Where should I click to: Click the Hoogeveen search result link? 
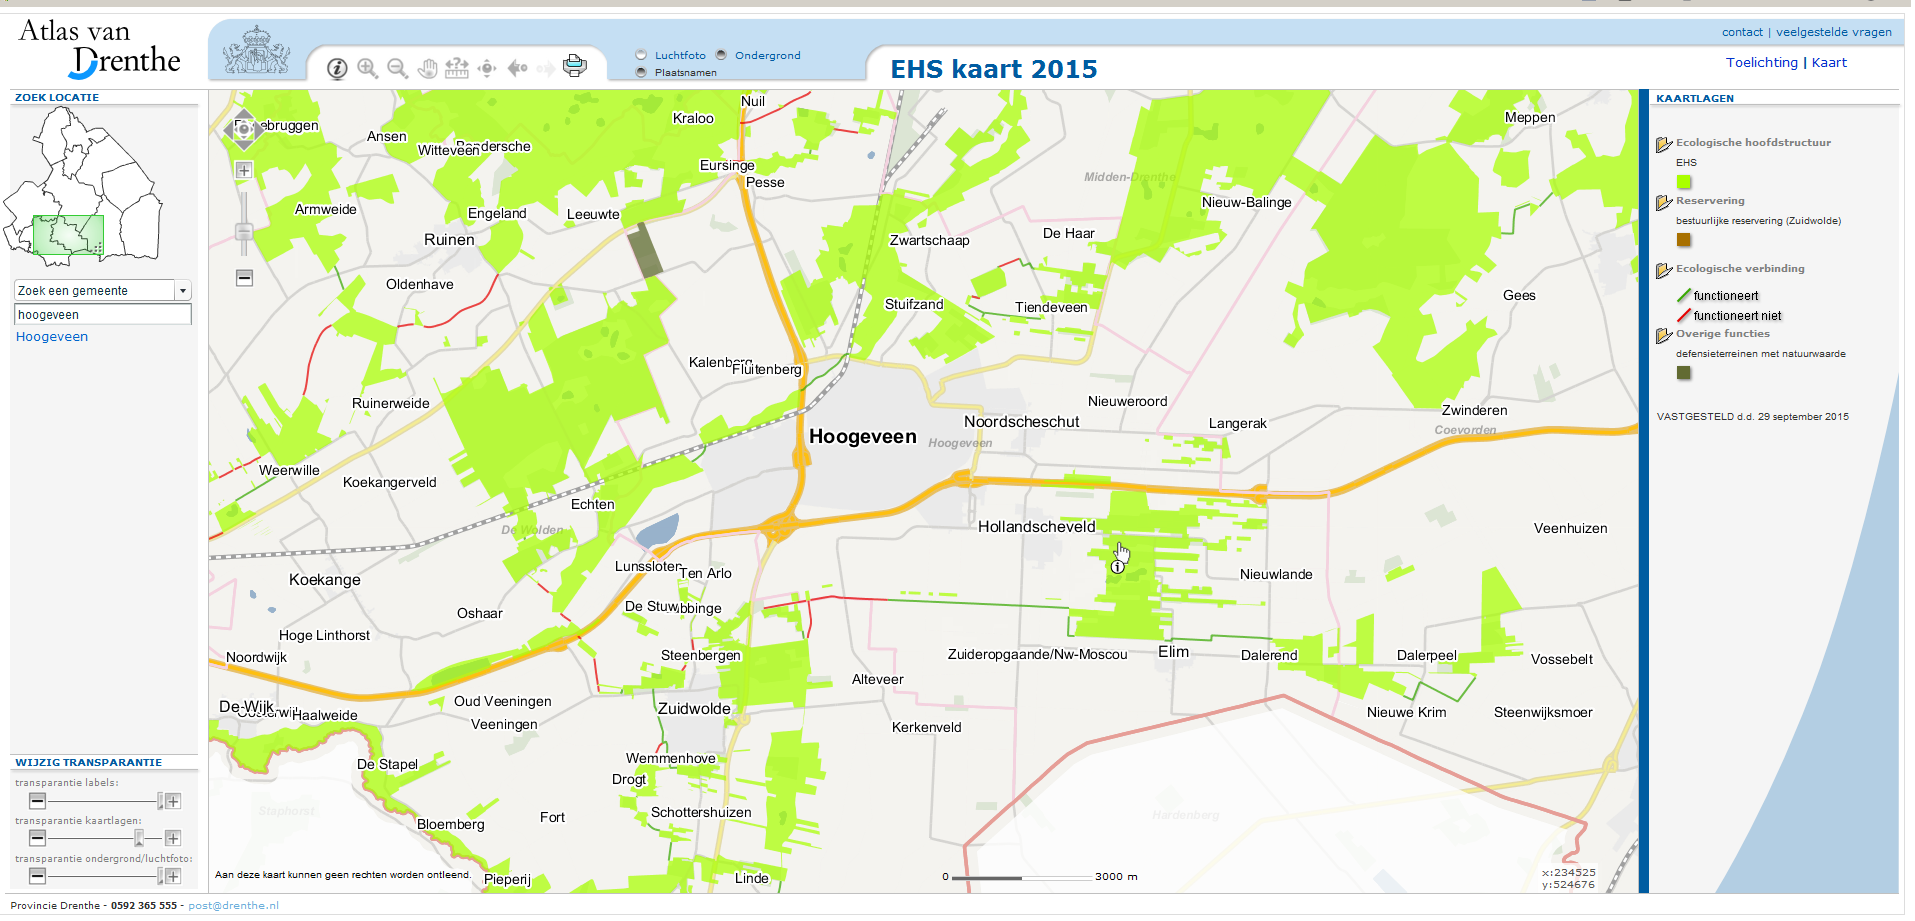tap(52, 337)
